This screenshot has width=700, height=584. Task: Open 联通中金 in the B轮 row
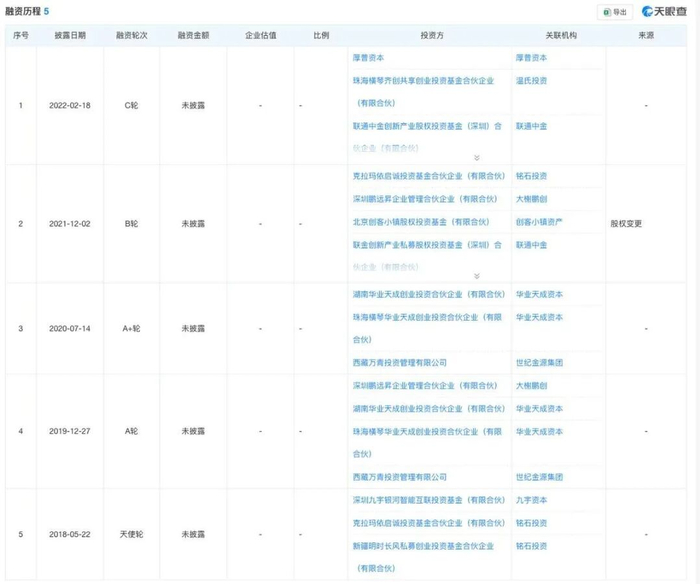pyautogui.click(x=531, y=245)
